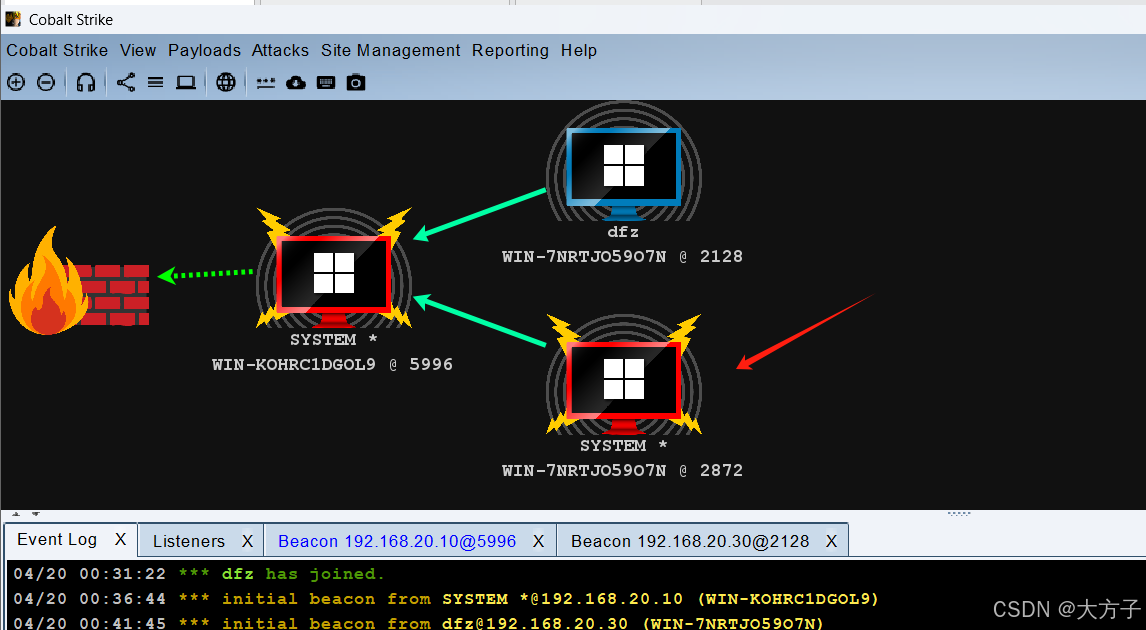
Task: Open the Reporting menu
Action: point(510,50)
